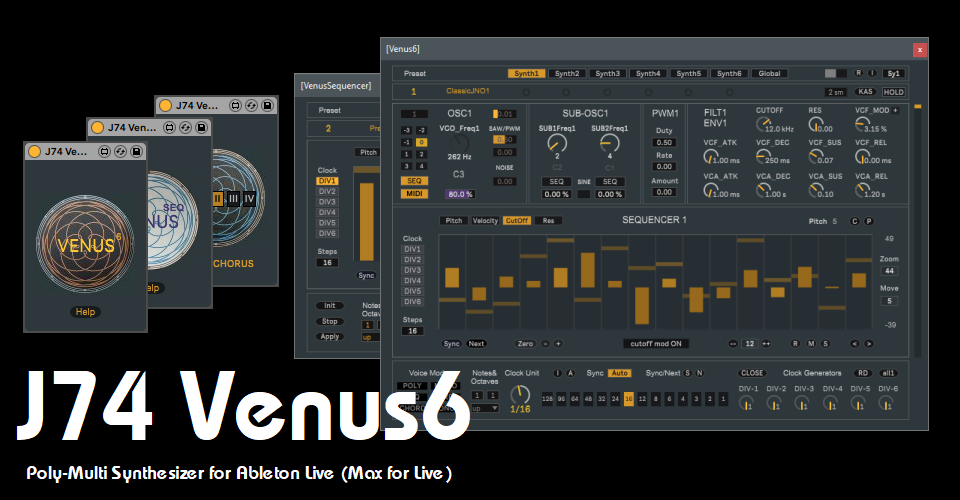Click the C icon beside Pitch 5
This screenshot has width=960, height=500.
[x=855, y=222]
